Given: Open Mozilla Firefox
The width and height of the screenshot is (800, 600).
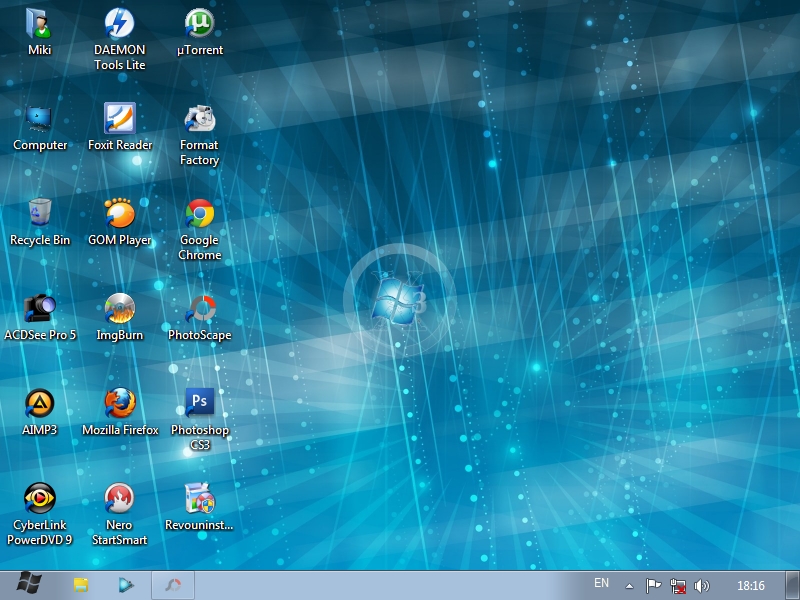Looking at the screenshot, I should coord(120,400).
